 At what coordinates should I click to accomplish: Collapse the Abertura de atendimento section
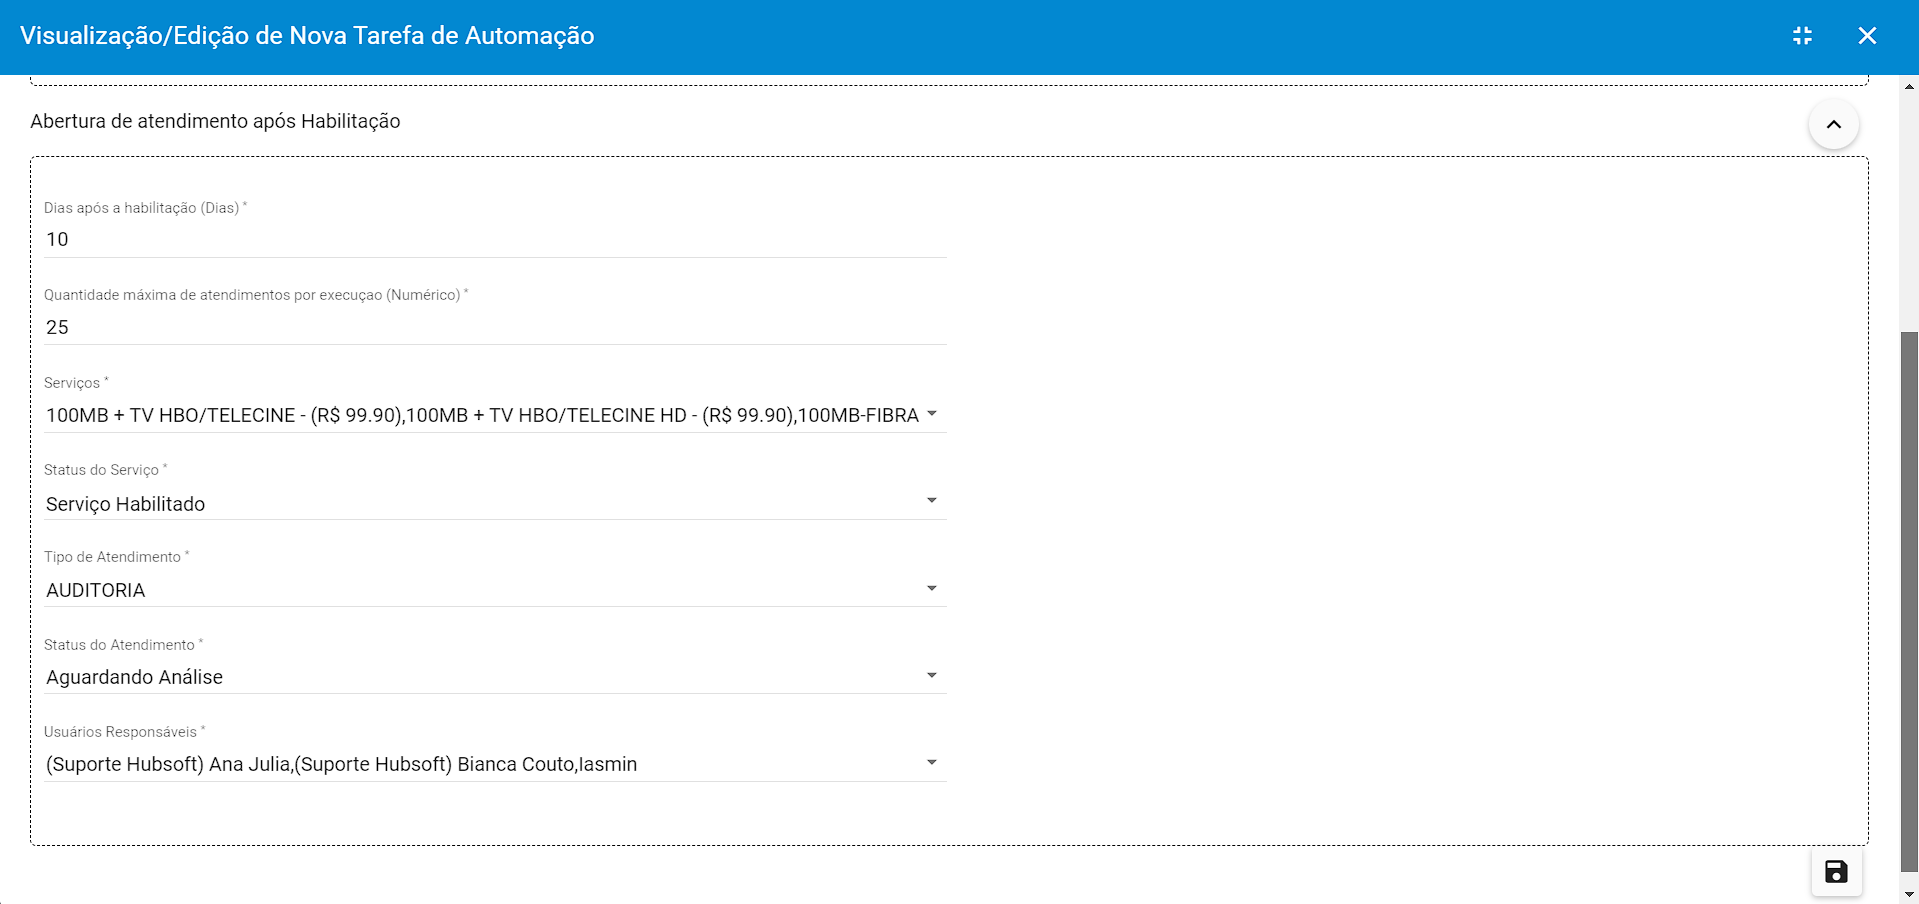pos(1833,125)
